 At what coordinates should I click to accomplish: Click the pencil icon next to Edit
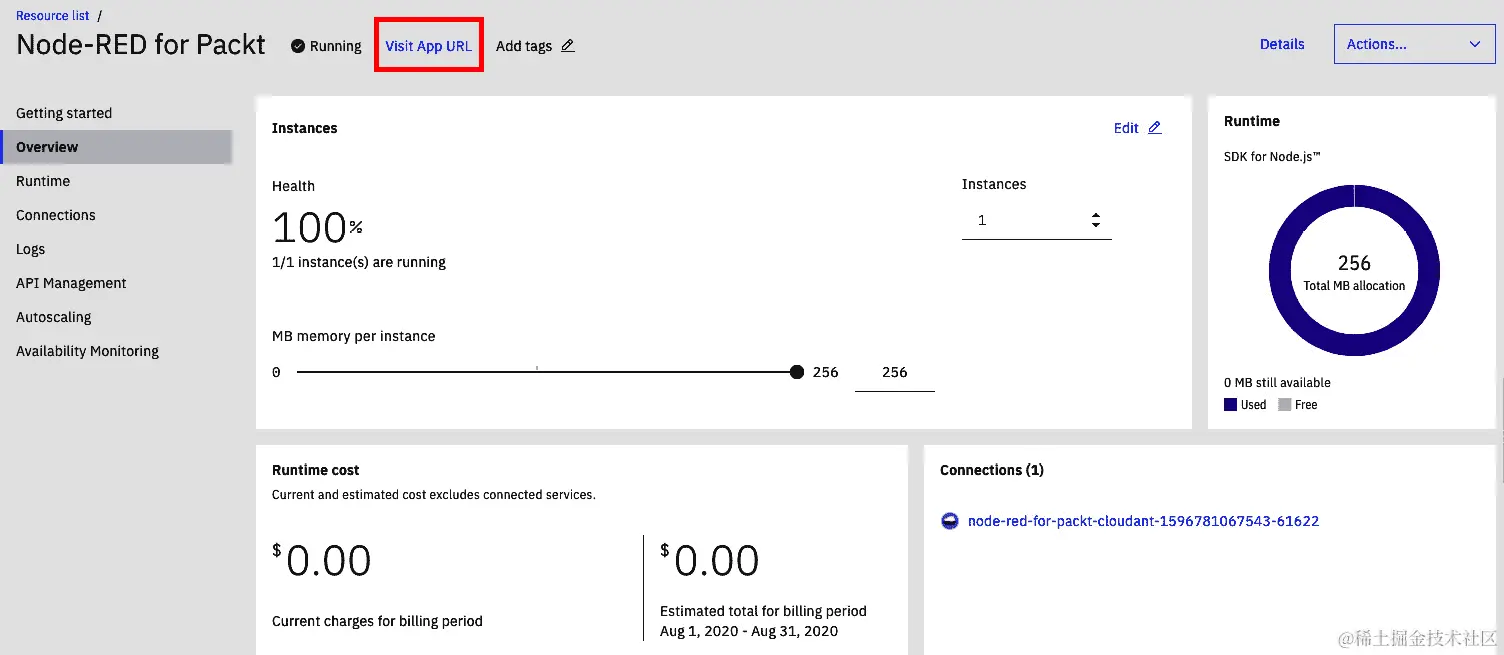click(x=1155, y=128)
